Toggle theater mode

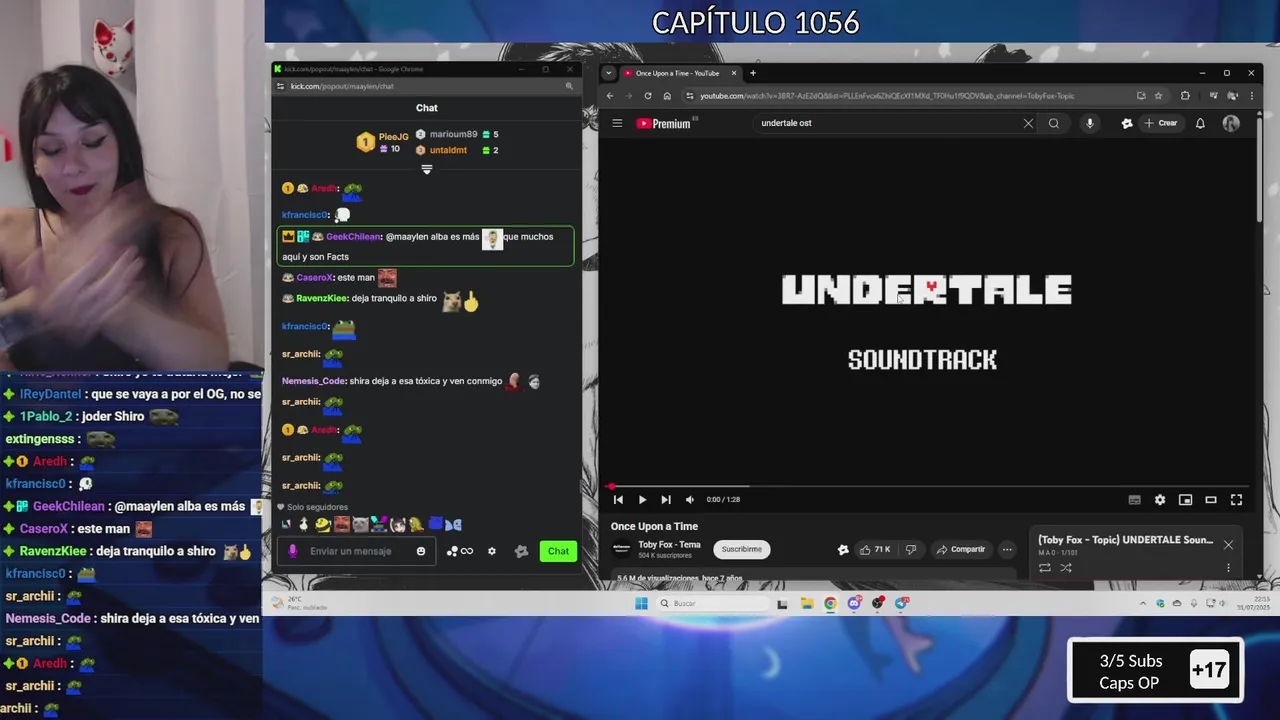(1211, 500)
